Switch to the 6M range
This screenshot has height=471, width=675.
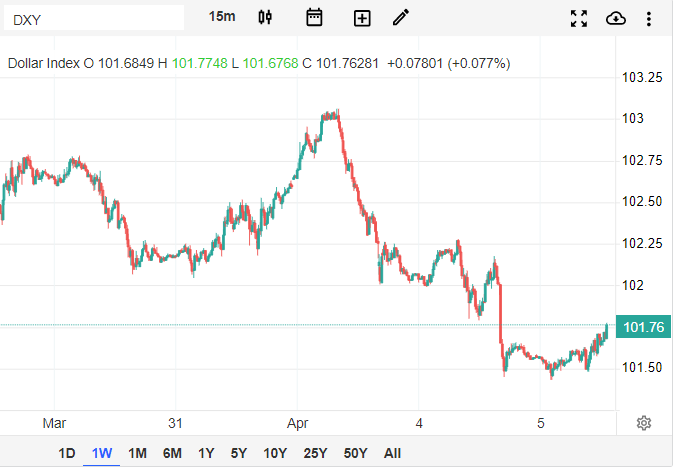pos(172,453)
